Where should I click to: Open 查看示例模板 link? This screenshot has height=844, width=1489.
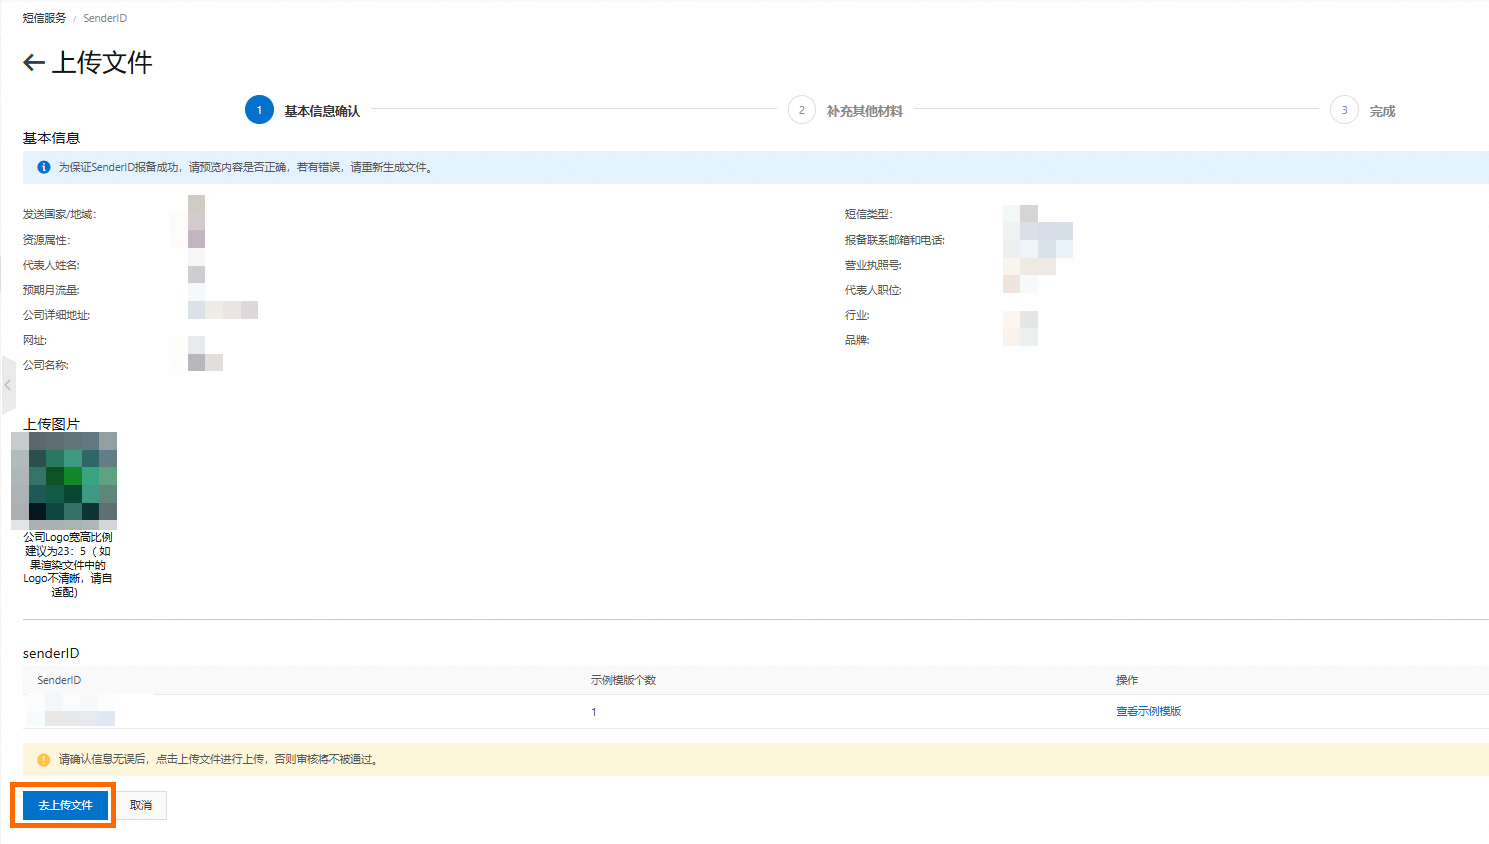click(x=1149, y=711)
